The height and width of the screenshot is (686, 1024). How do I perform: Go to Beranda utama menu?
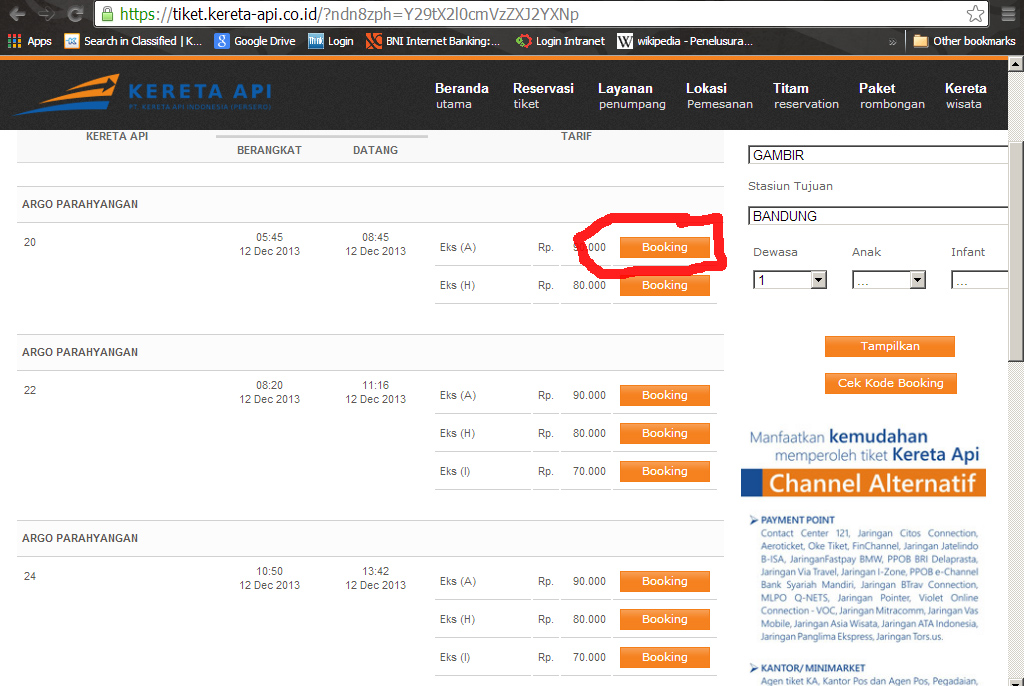pyautogui.click(x=462, y=95)
